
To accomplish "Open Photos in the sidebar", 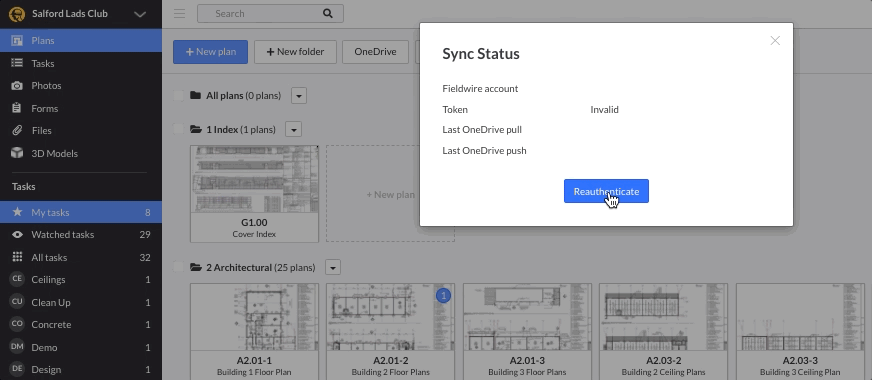I will pyautogui.click(x=81, y=86).
